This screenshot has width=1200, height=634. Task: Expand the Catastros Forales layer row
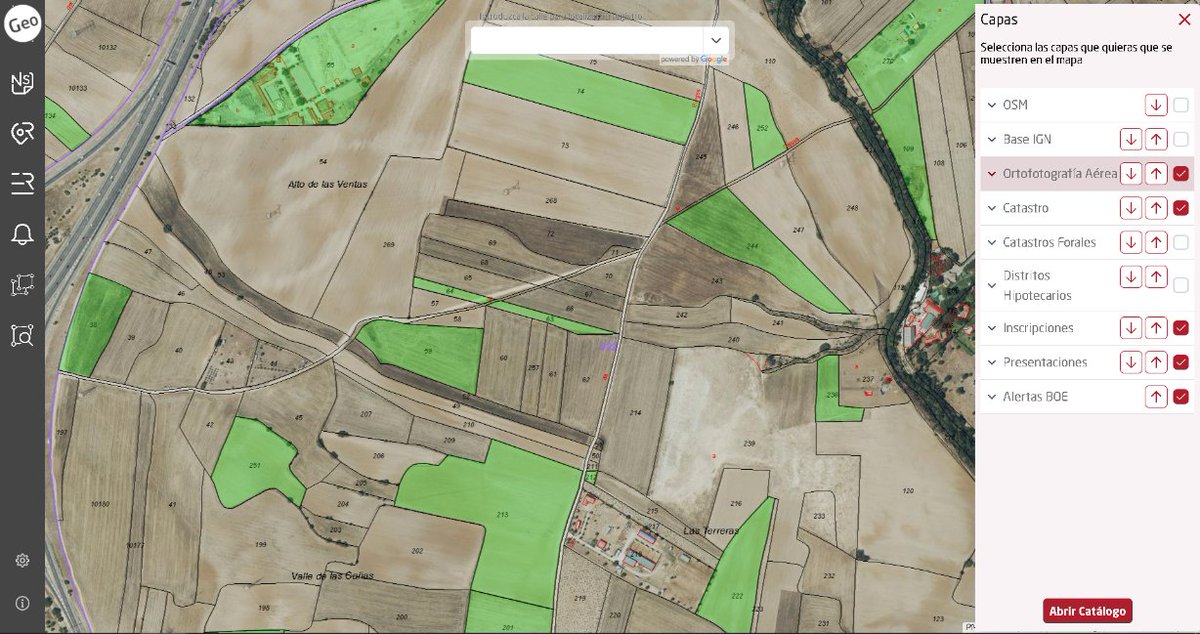click(992, 242)
